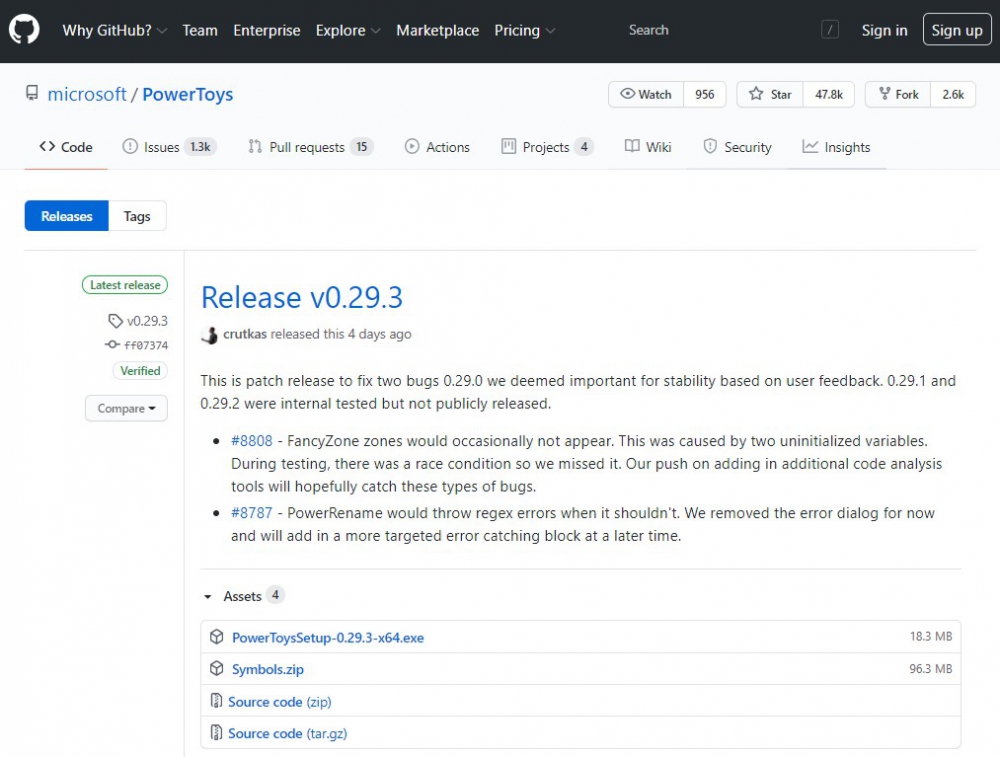1000x757 pixels.
Task: Click the Pull requests 15 counter badge
Action: (x=362, y=147)
